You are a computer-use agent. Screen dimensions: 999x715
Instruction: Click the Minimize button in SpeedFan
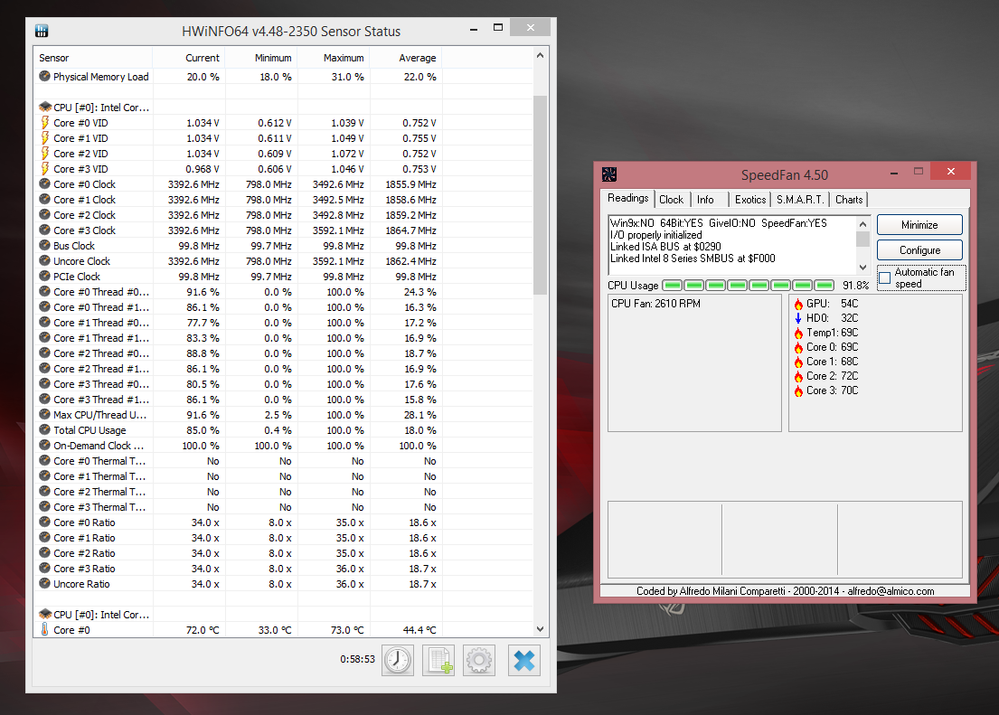919,225
